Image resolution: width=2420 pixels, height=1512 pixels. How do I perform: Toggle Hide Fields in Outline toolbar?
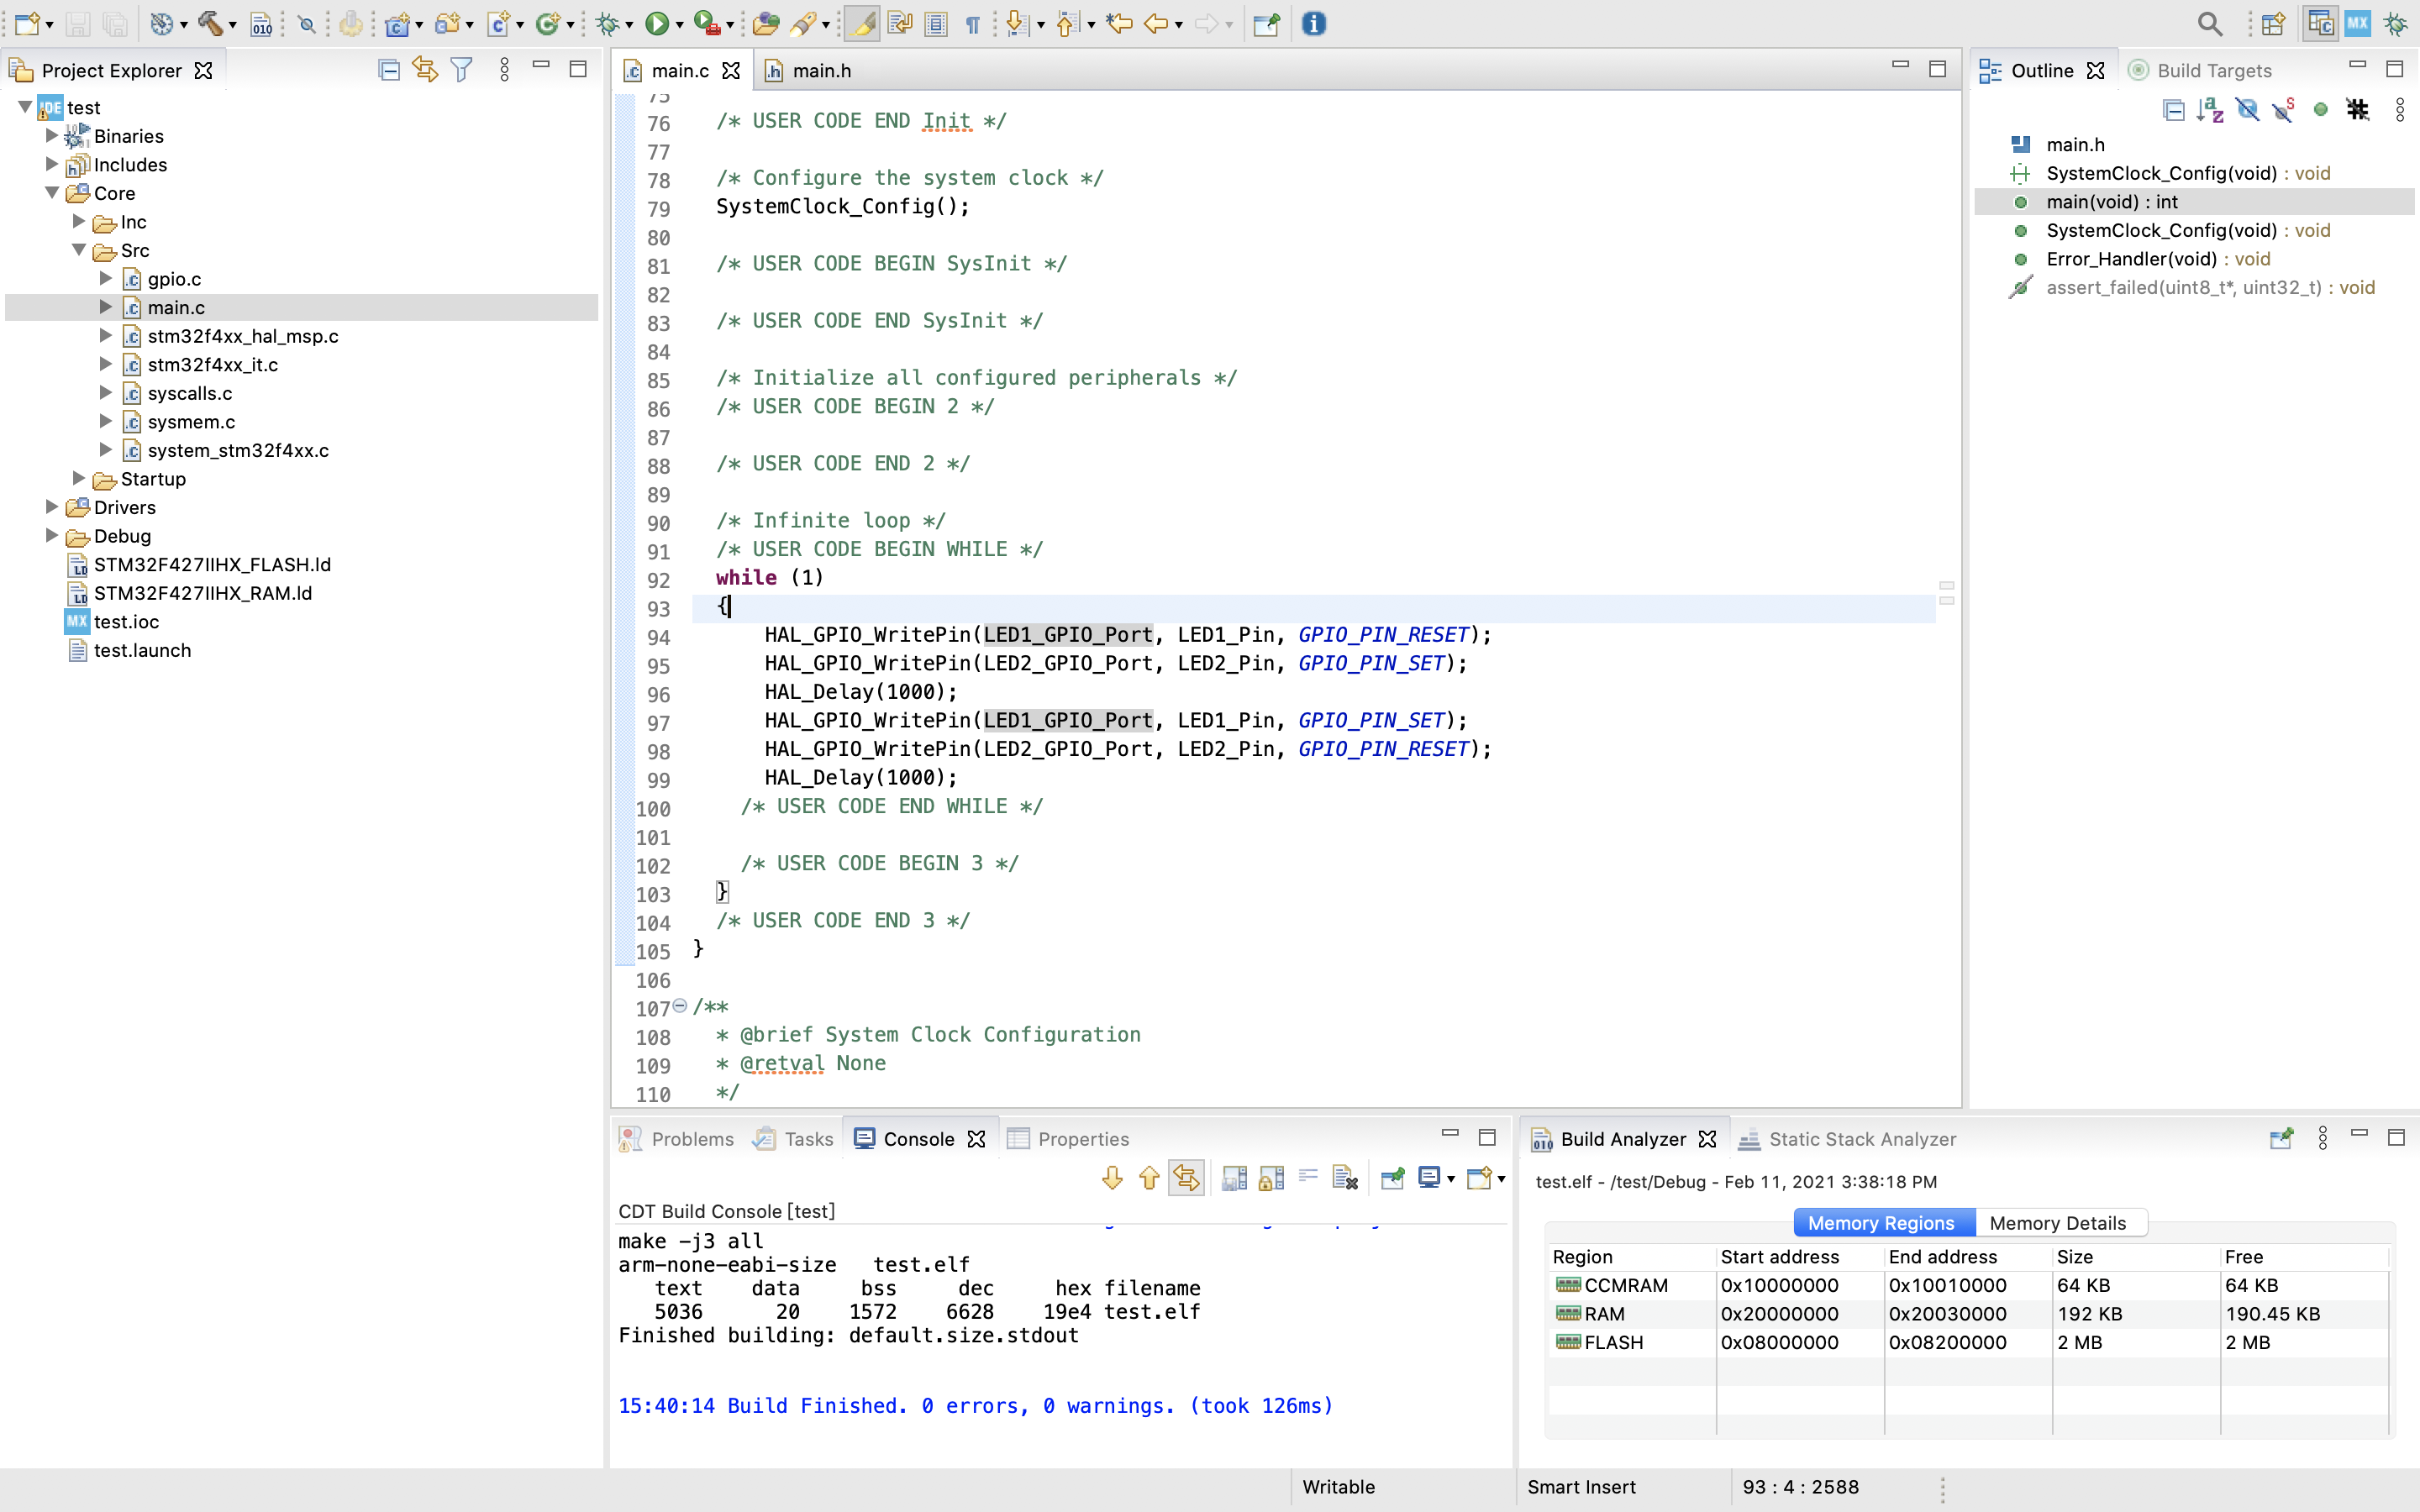coord(2247,110)
